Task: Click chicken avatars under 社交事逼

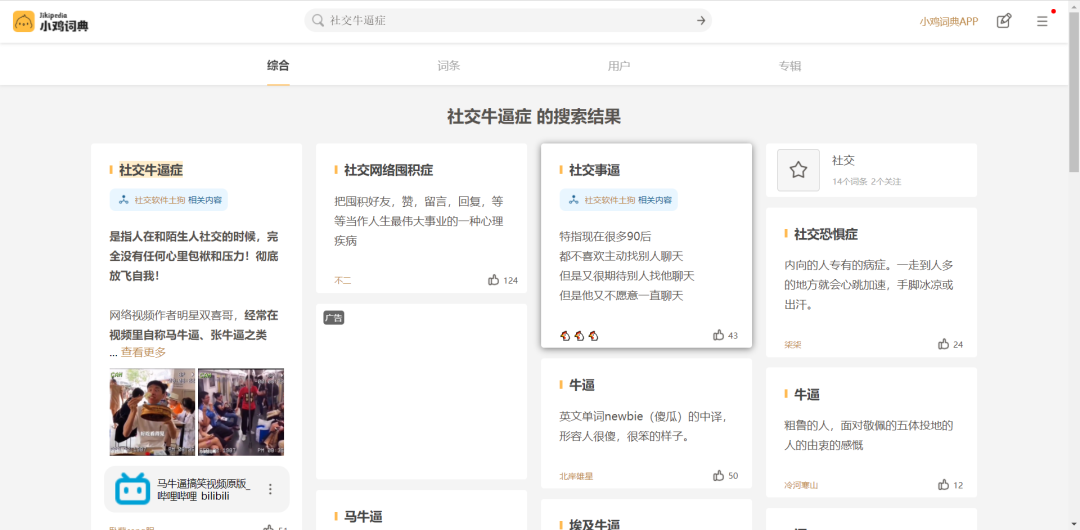Action: pyautogui.click(x=579, y=336)
